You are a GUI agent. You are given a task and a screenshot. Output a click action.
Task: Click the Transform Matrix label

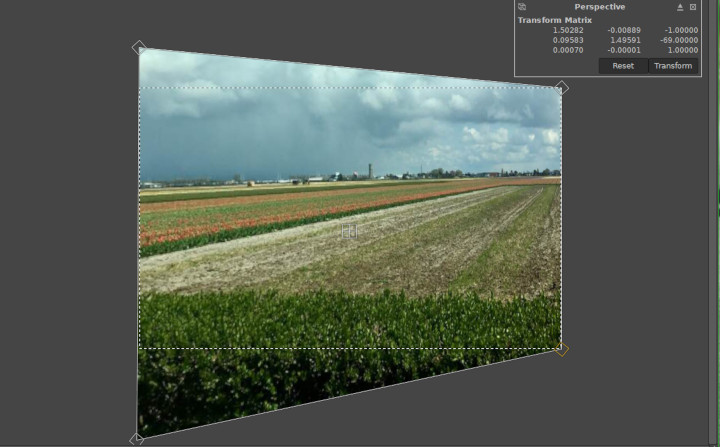pos(554,20)
